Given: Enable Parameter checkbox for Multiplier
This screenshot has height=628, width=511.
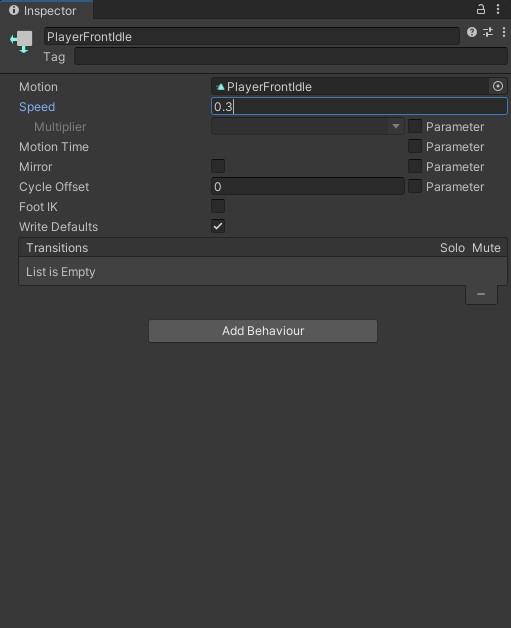Looking at the screenshot, I should (x=415, y=126).
